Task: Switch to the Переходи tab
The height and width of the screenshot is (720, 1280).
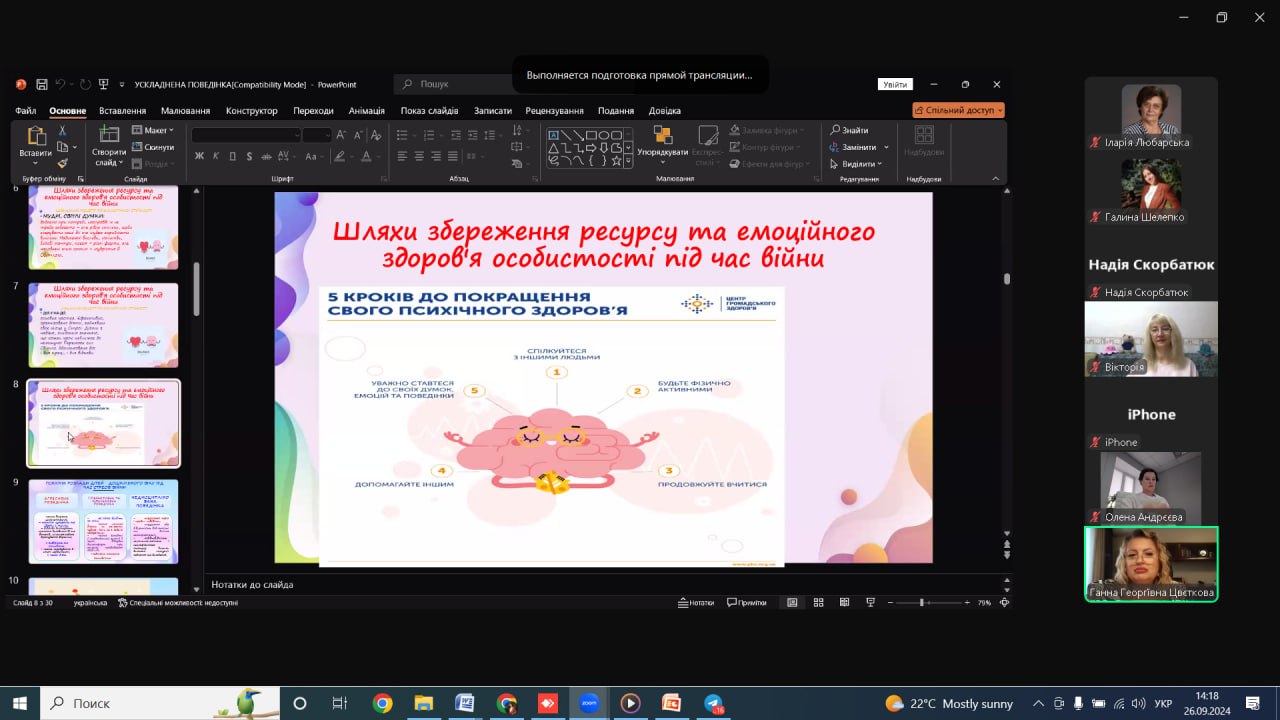Action: coord(314,111)
